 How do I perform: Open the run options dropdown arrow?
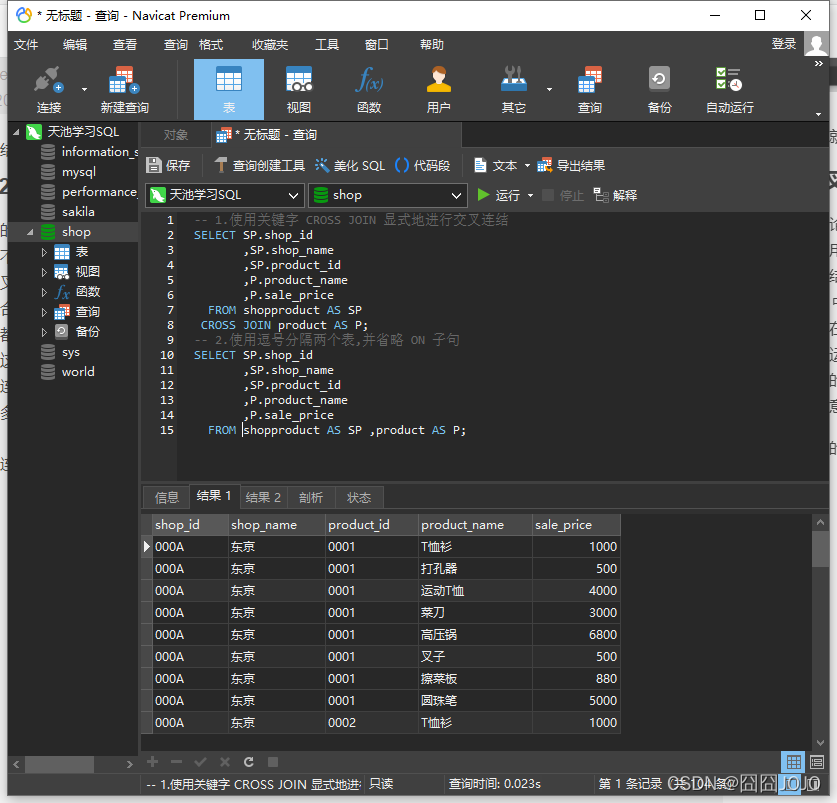[x=530, y=195]
